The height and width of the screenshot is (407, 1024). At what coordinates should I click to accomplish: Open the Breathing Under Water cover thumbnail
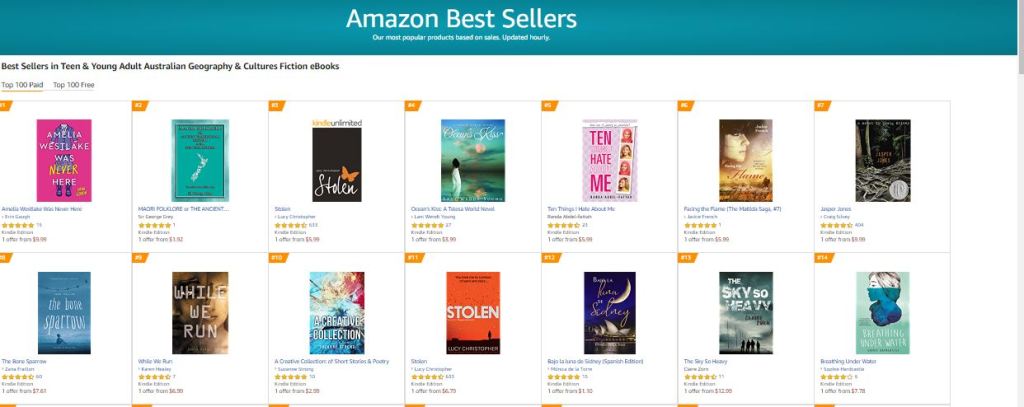point(881,313)
